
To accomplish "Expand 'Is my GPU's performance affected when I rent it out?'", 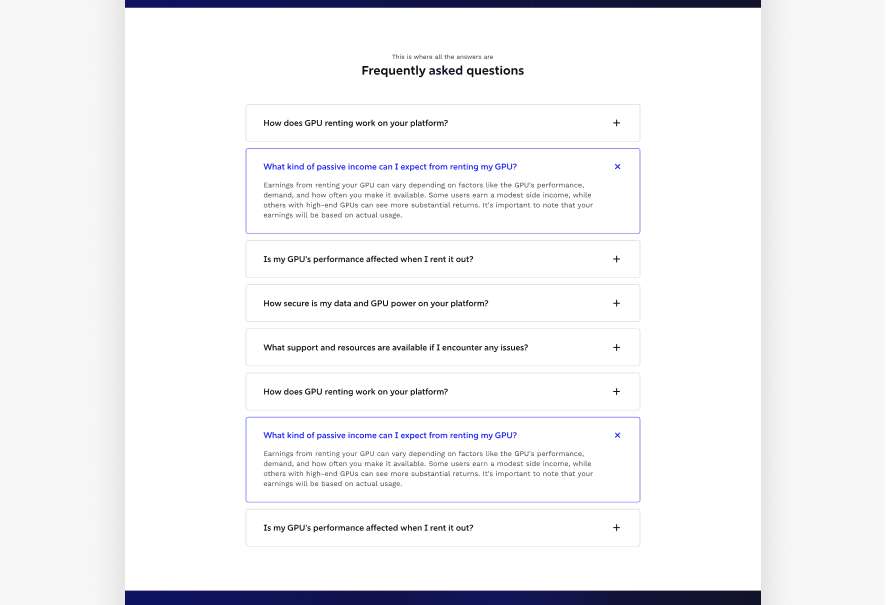I will (x=442, y=258).
